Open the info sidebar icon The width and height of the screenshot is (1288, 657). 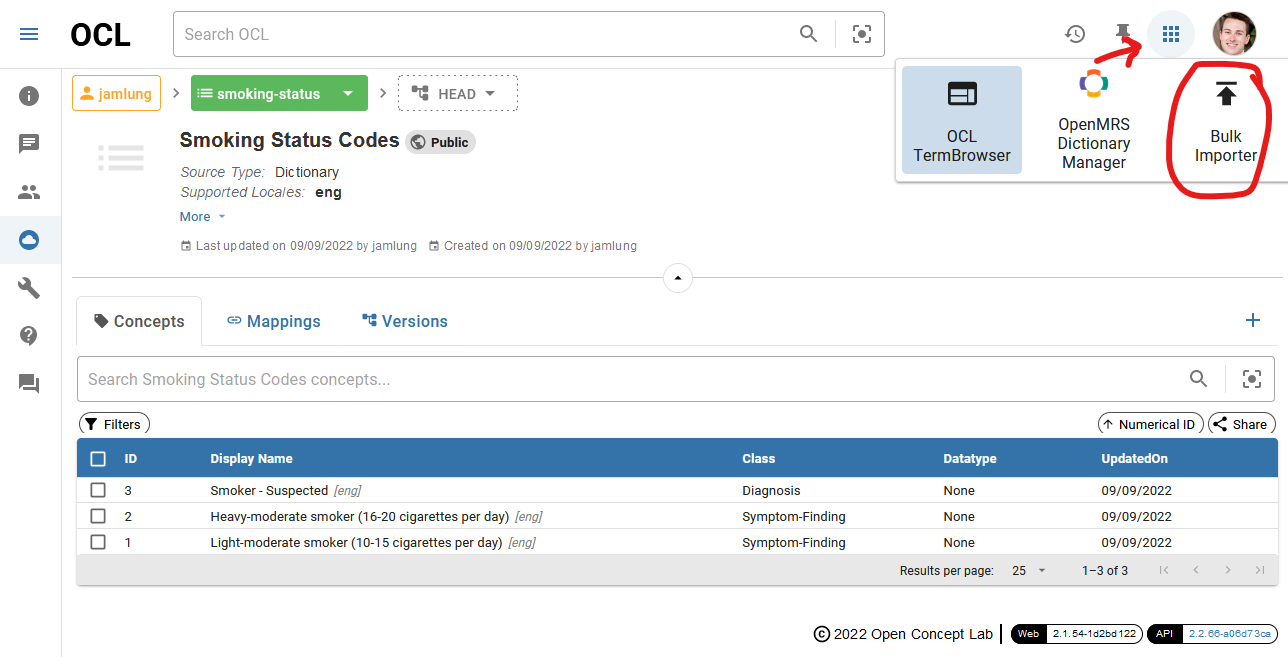tap(29, 96)
